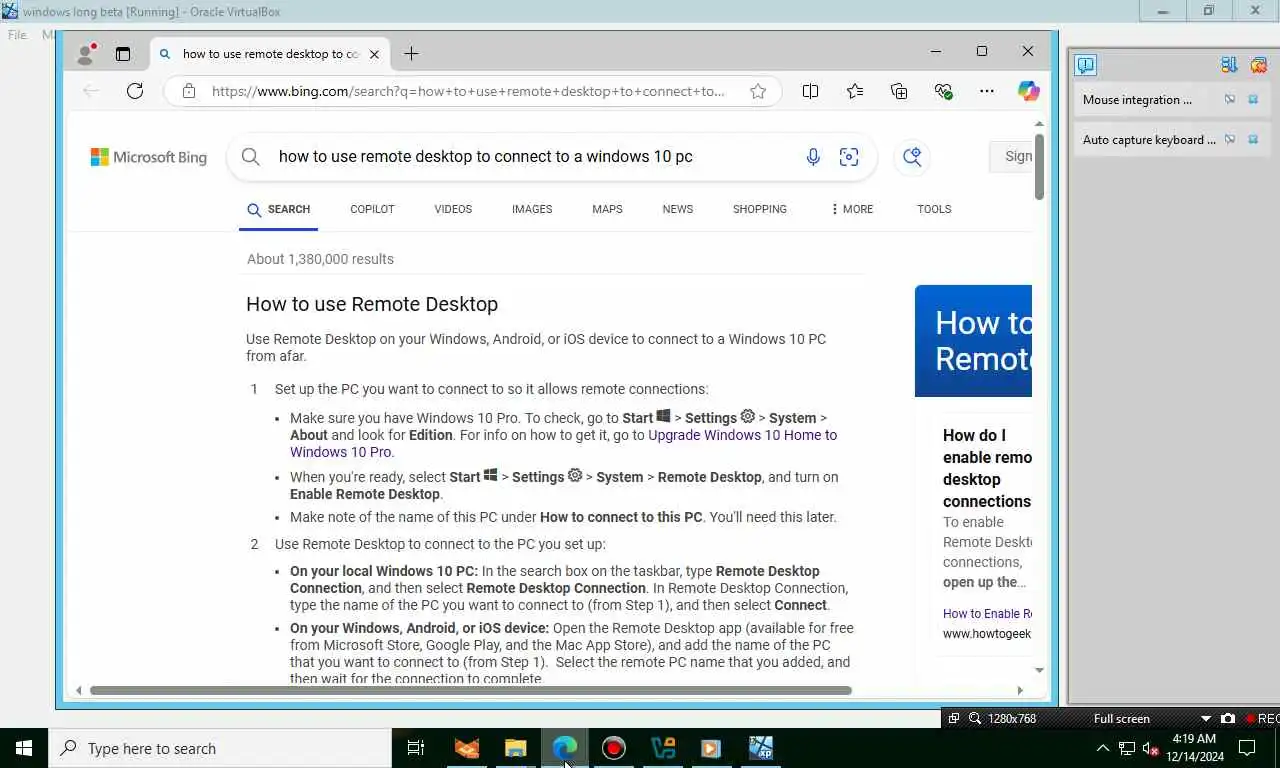Viewport: 1280px width, 768px height.
Task: Select the SEARCH tab on Bing
Action: (278, 209)
